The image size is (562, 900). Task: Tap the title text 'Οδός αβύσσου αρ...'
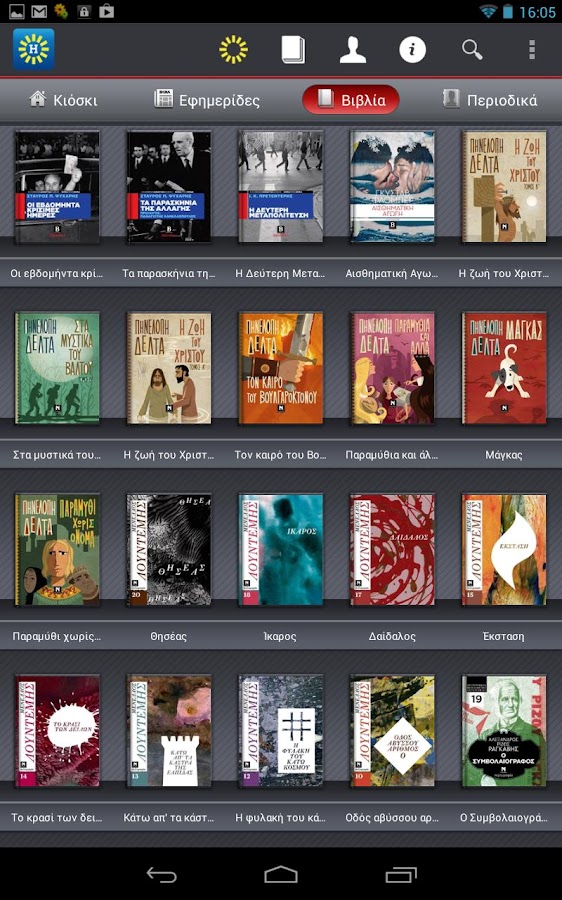click(x=392, y=818)
